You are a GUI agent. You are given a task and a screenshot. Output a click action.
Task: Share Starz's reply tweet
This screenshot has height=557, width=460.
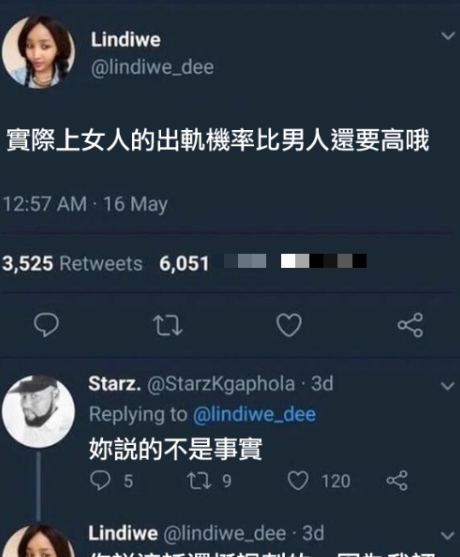[x=397, y=481]
